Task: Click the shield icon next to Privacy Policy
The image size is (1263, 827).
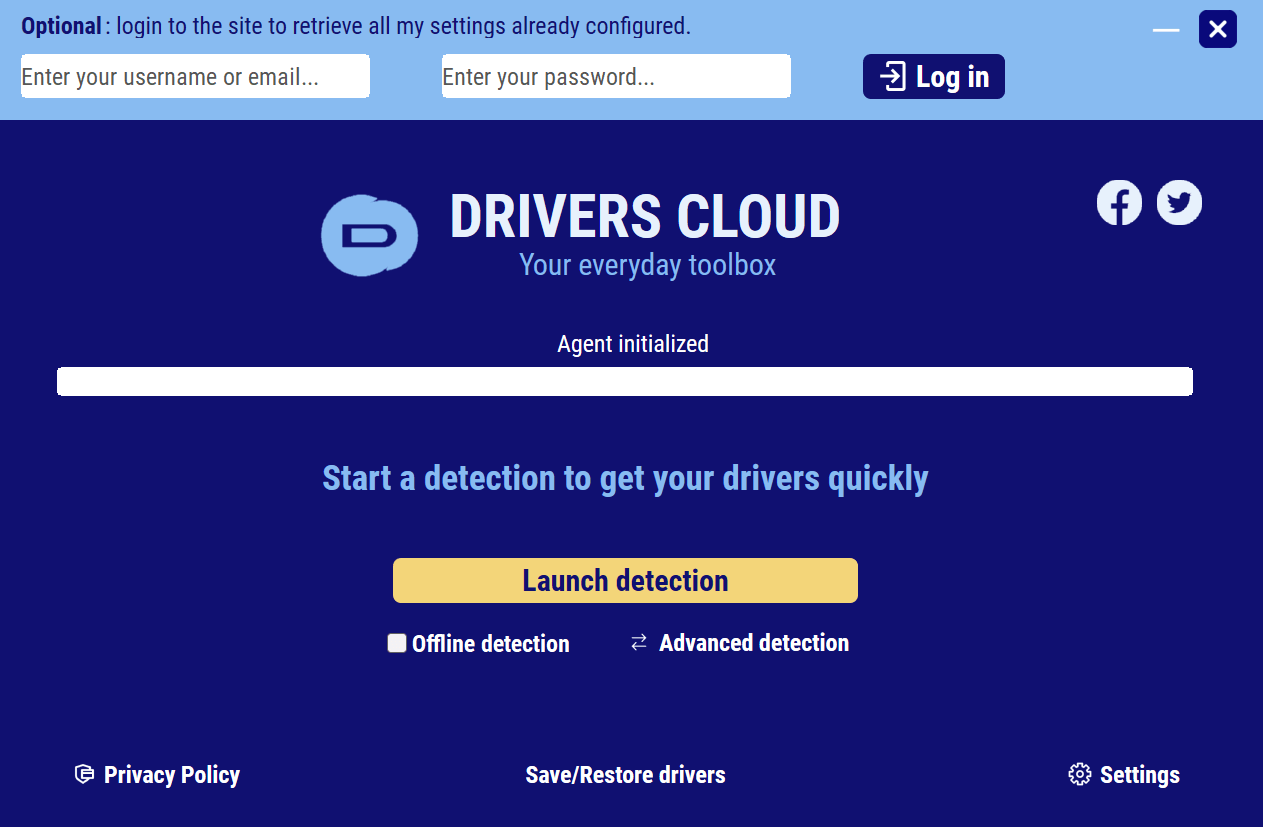Action: [84, 773]
